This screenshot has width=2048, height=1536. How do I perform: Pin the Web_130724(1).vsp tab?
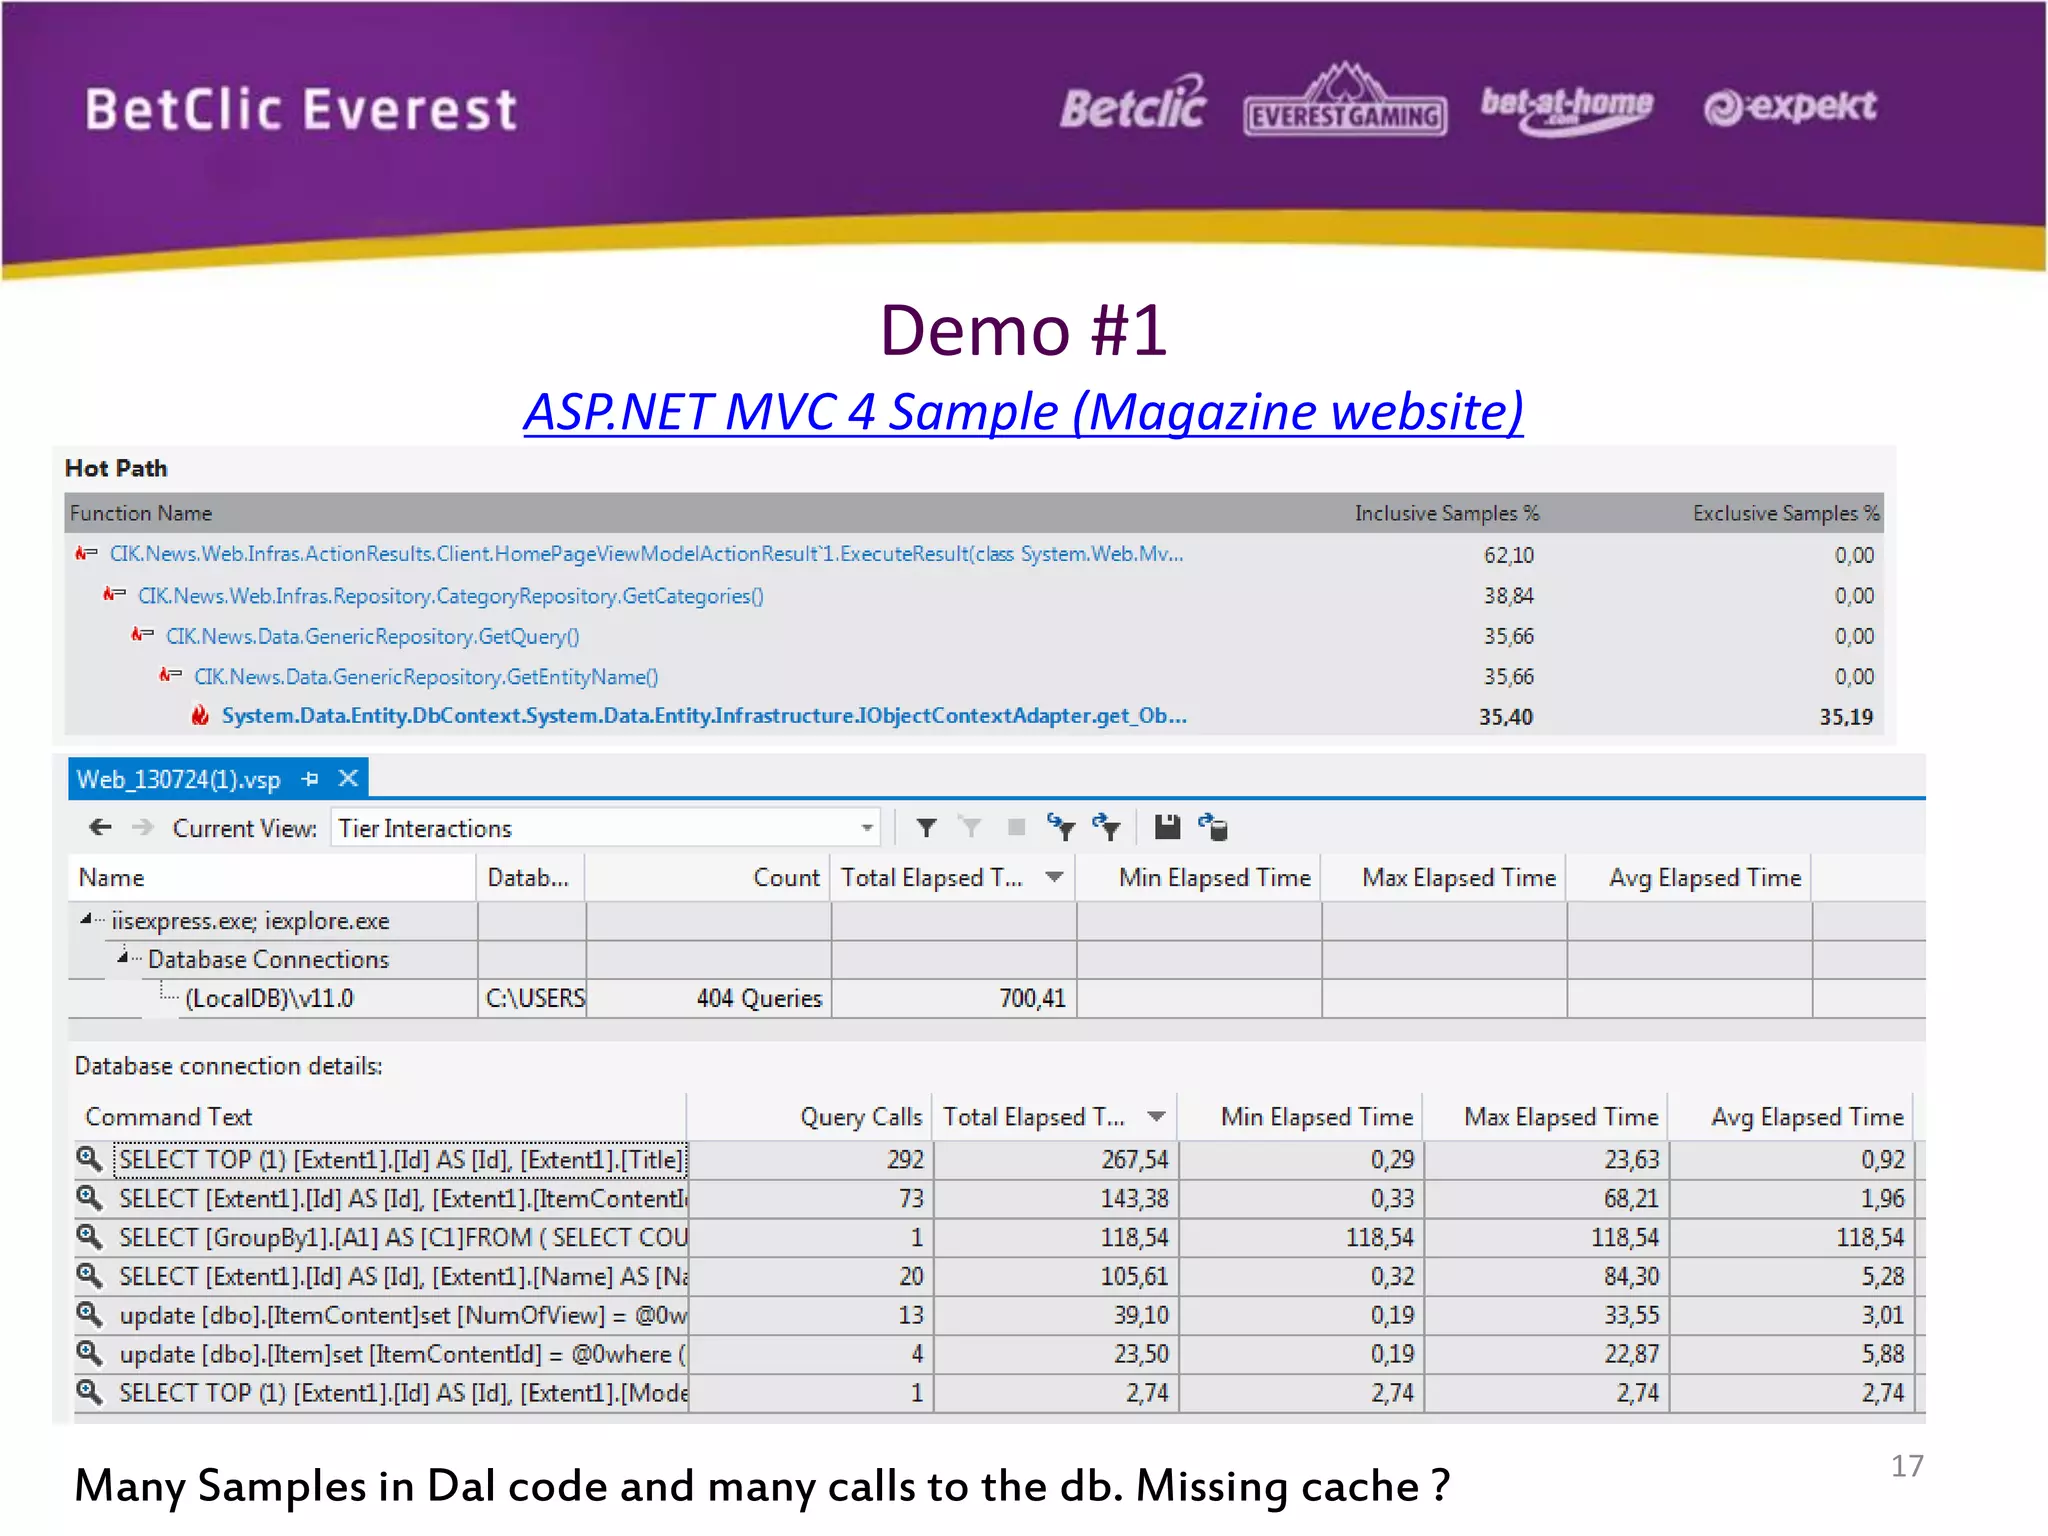click(310, 778)
